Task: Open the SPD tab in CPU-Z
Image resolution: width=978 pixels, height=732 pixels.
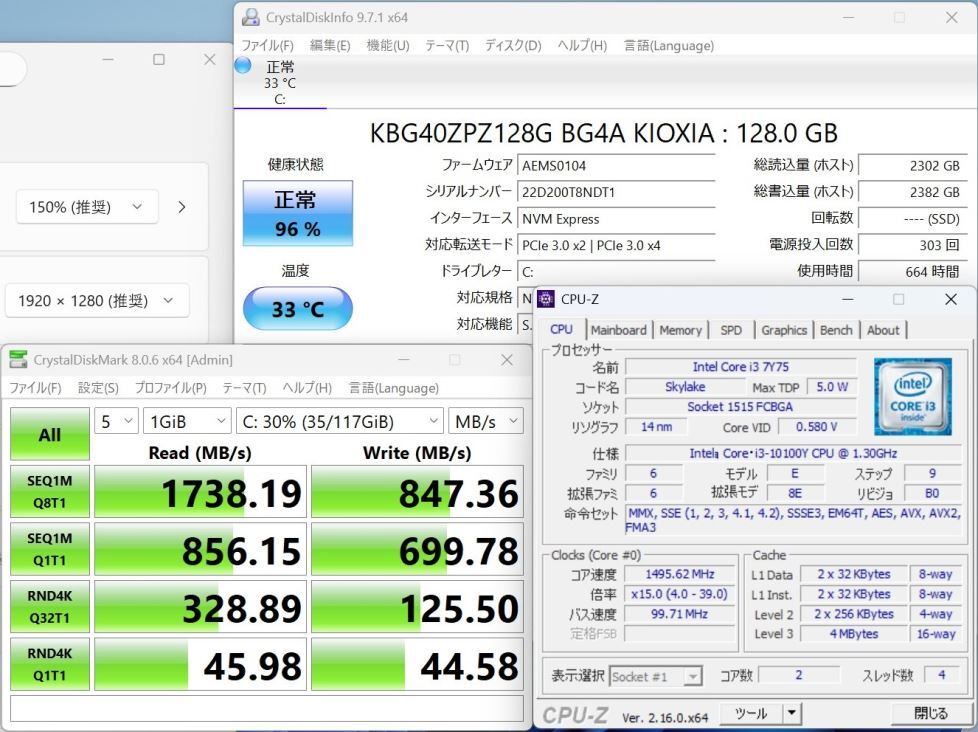Action: tap(734, 330)
